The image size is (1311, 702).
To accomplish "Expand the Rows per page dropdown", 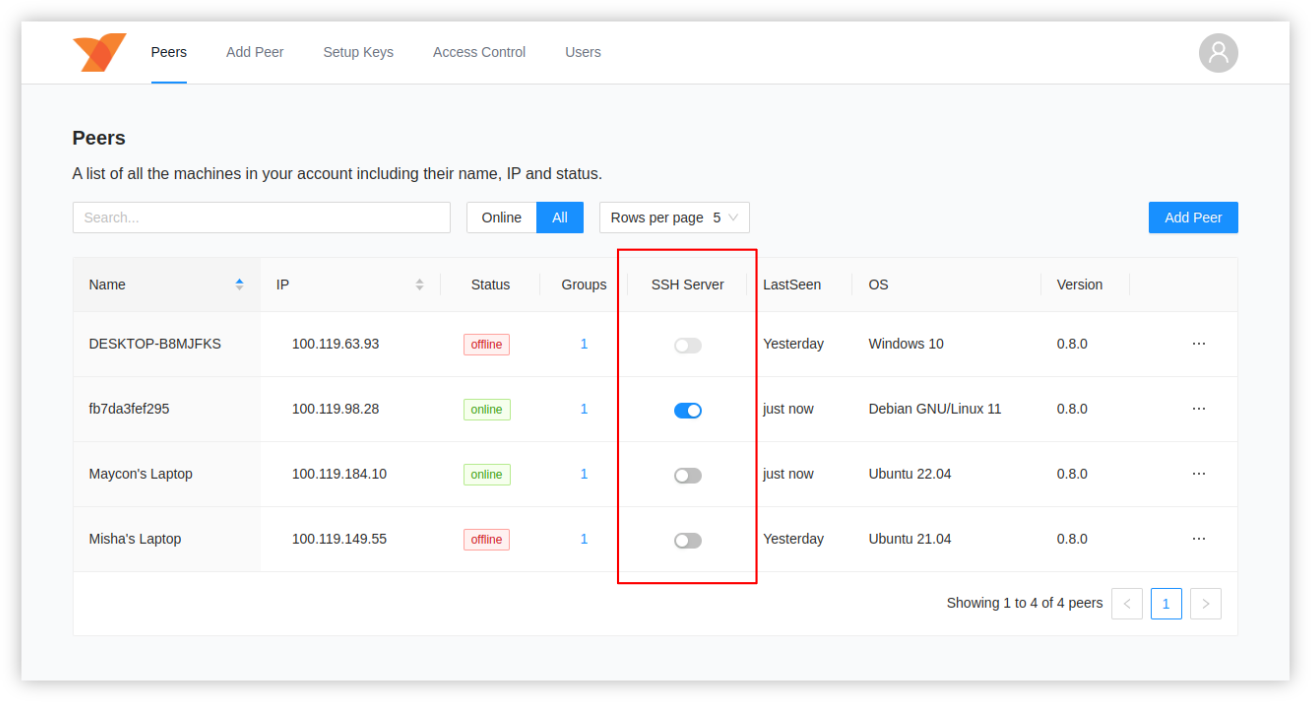I will point(674,218).
